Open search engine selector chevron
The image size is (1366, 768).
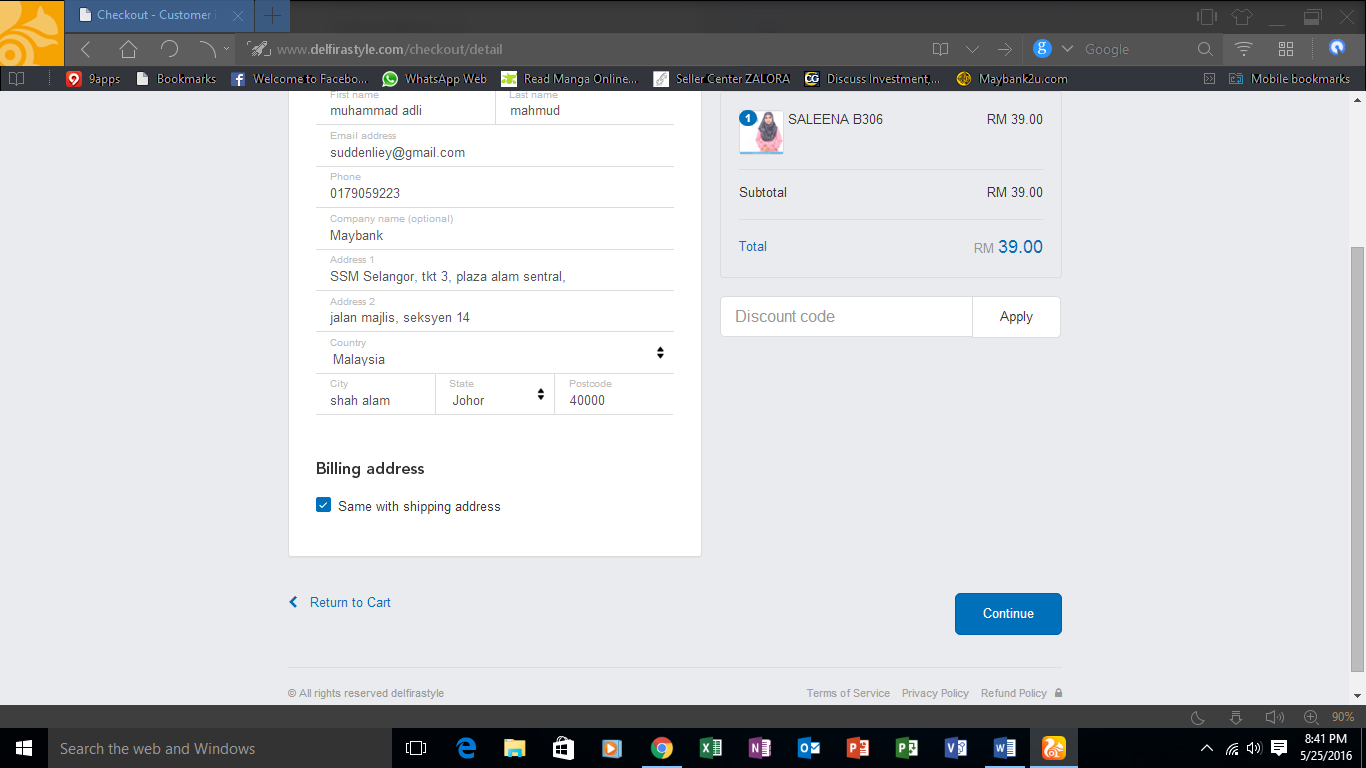click(x=1067, y=49)
